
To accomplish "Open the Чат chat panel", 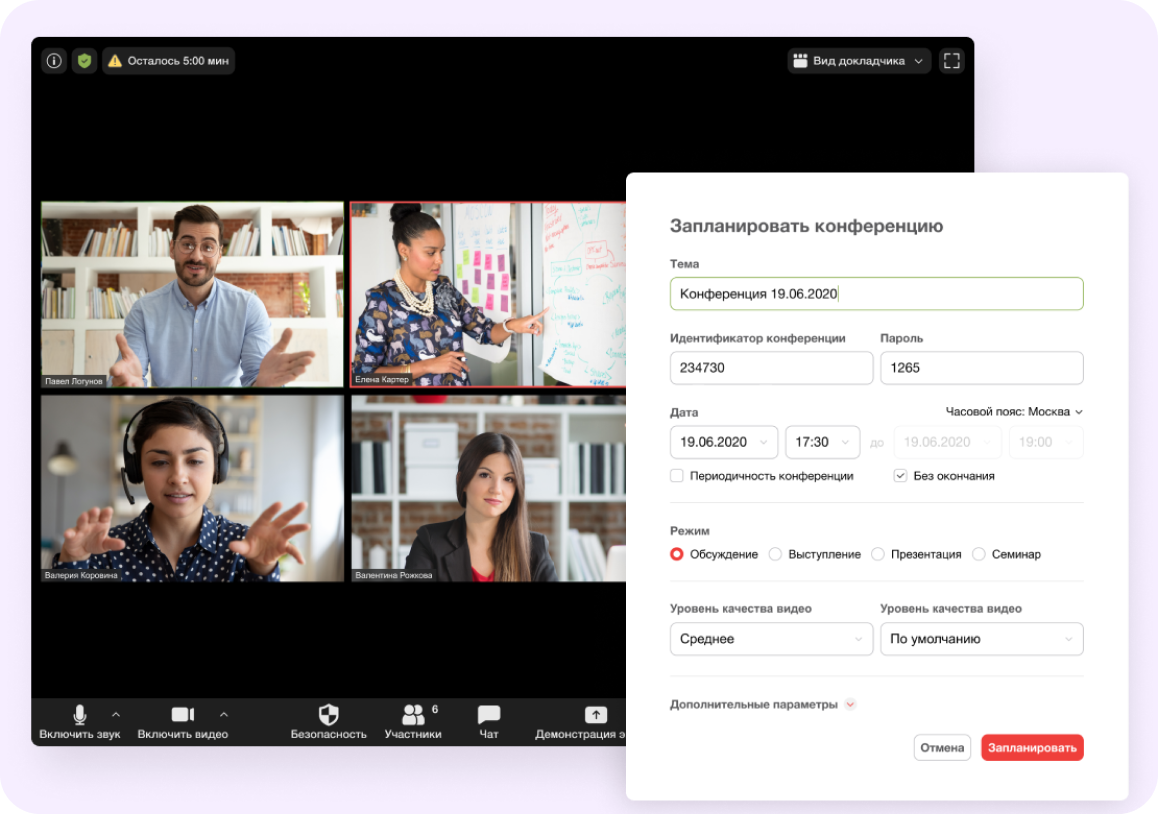I will click(x=489, y=722).
